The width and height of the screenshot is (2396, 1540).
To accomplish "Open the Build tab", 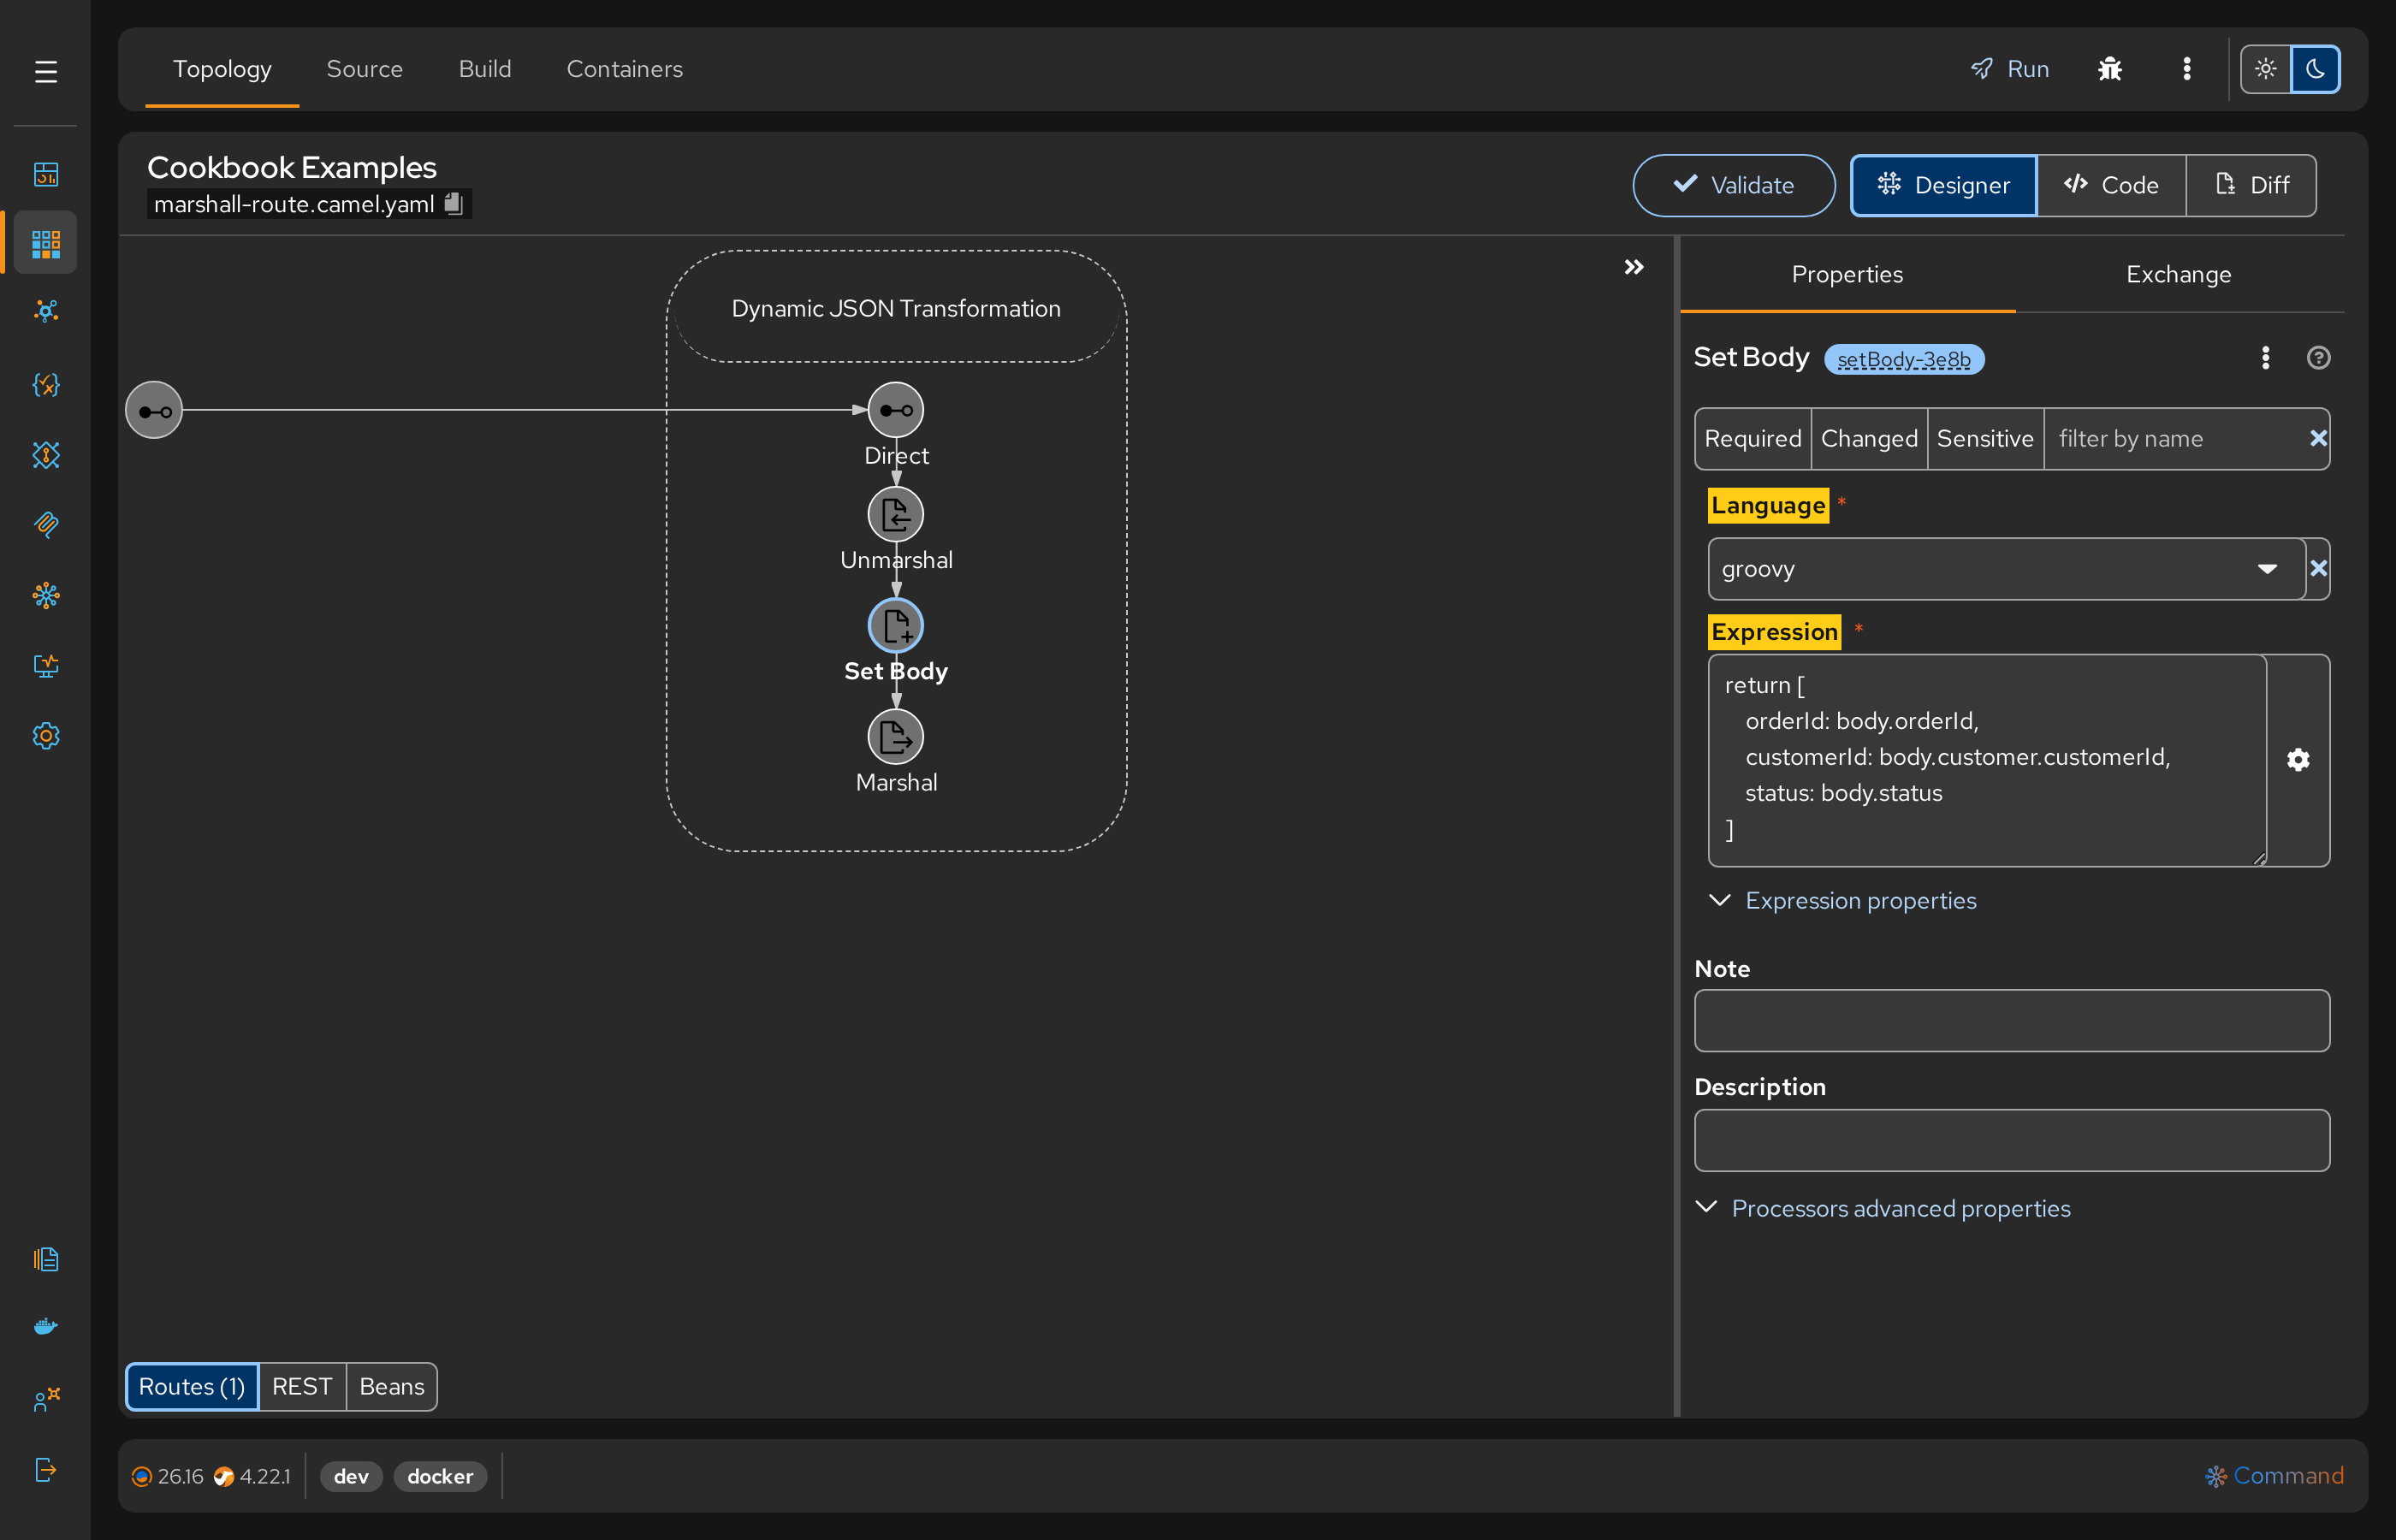I will tap(485, 69).
